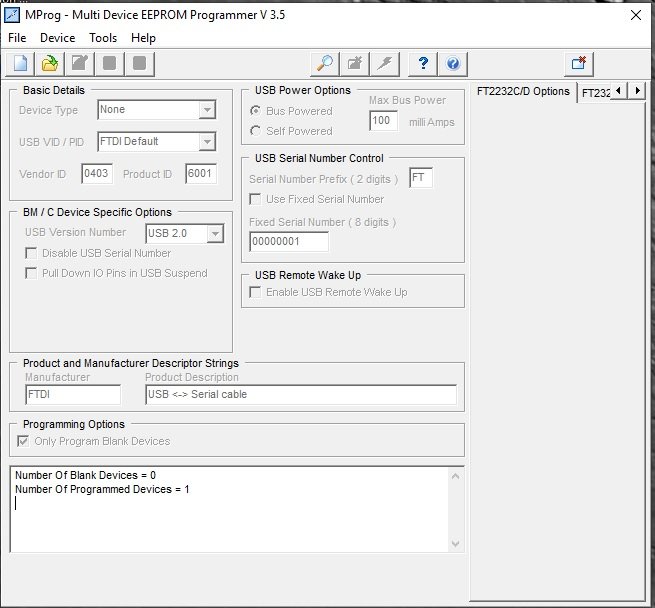
Task: Select the partially hidden FT232 tab
Action: click(x=595, y=93)
